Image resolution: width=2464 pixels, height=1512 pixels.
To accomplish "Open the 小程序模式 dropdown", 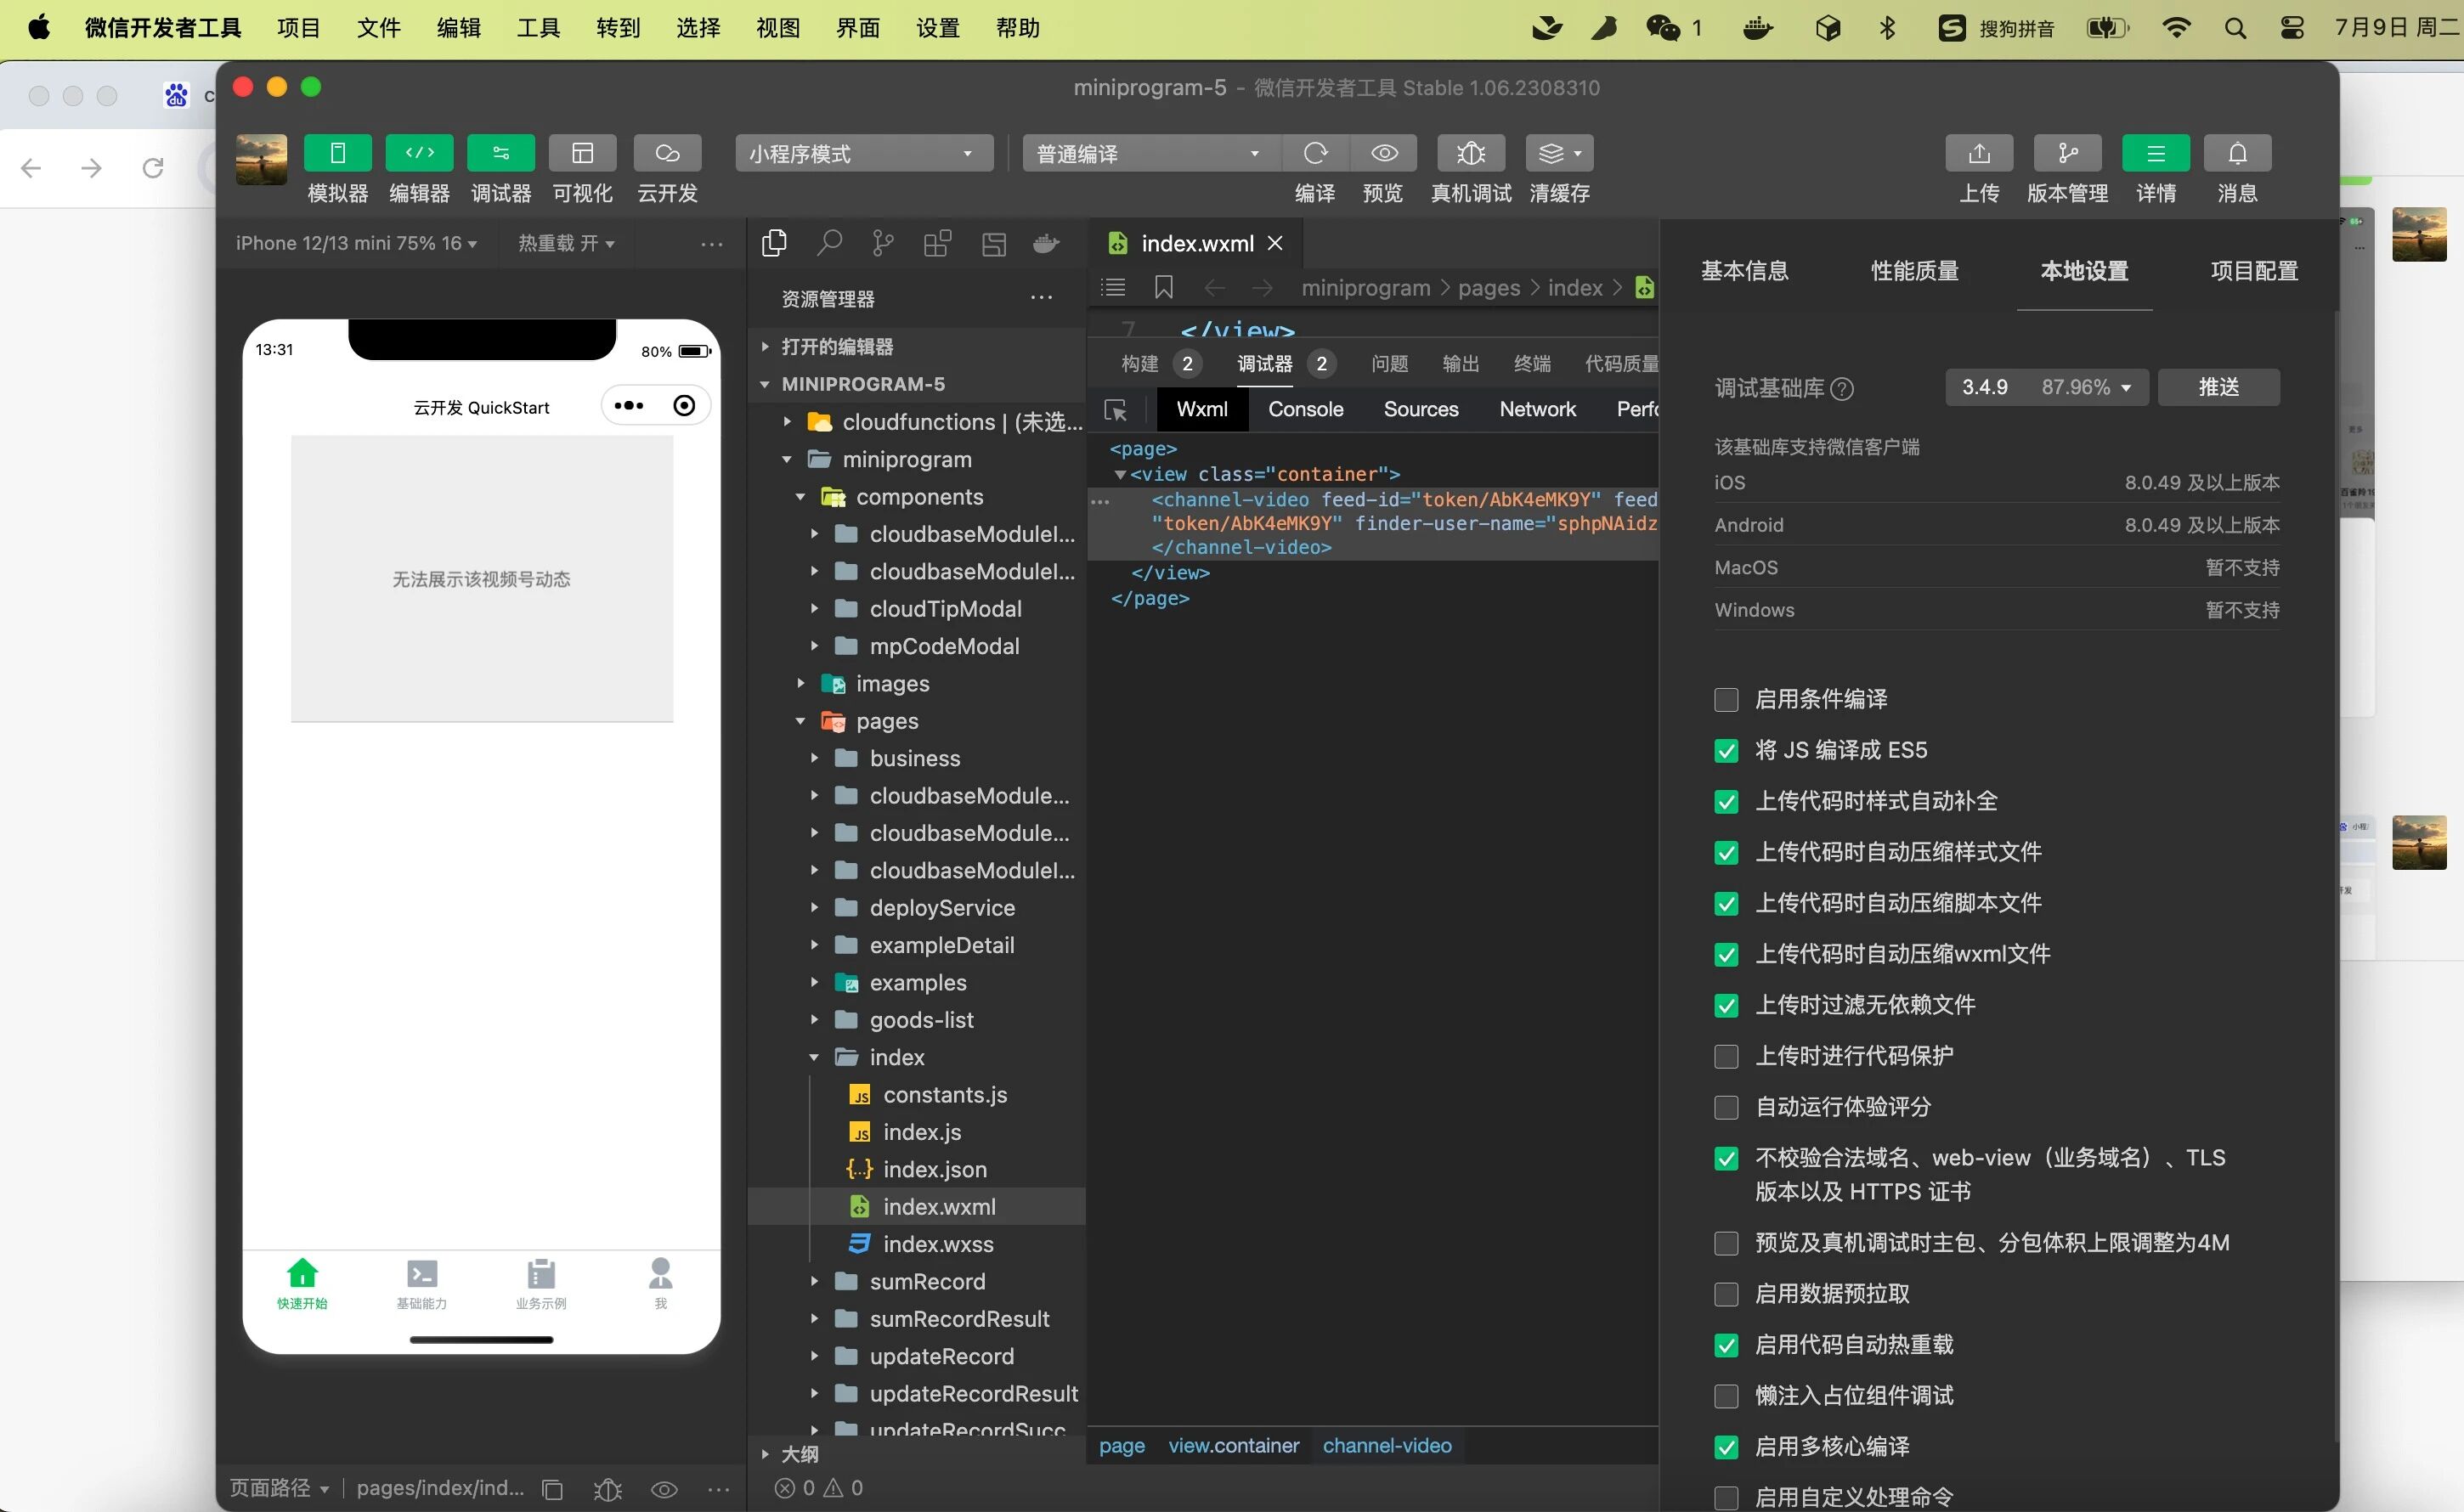I will [863, 153].
